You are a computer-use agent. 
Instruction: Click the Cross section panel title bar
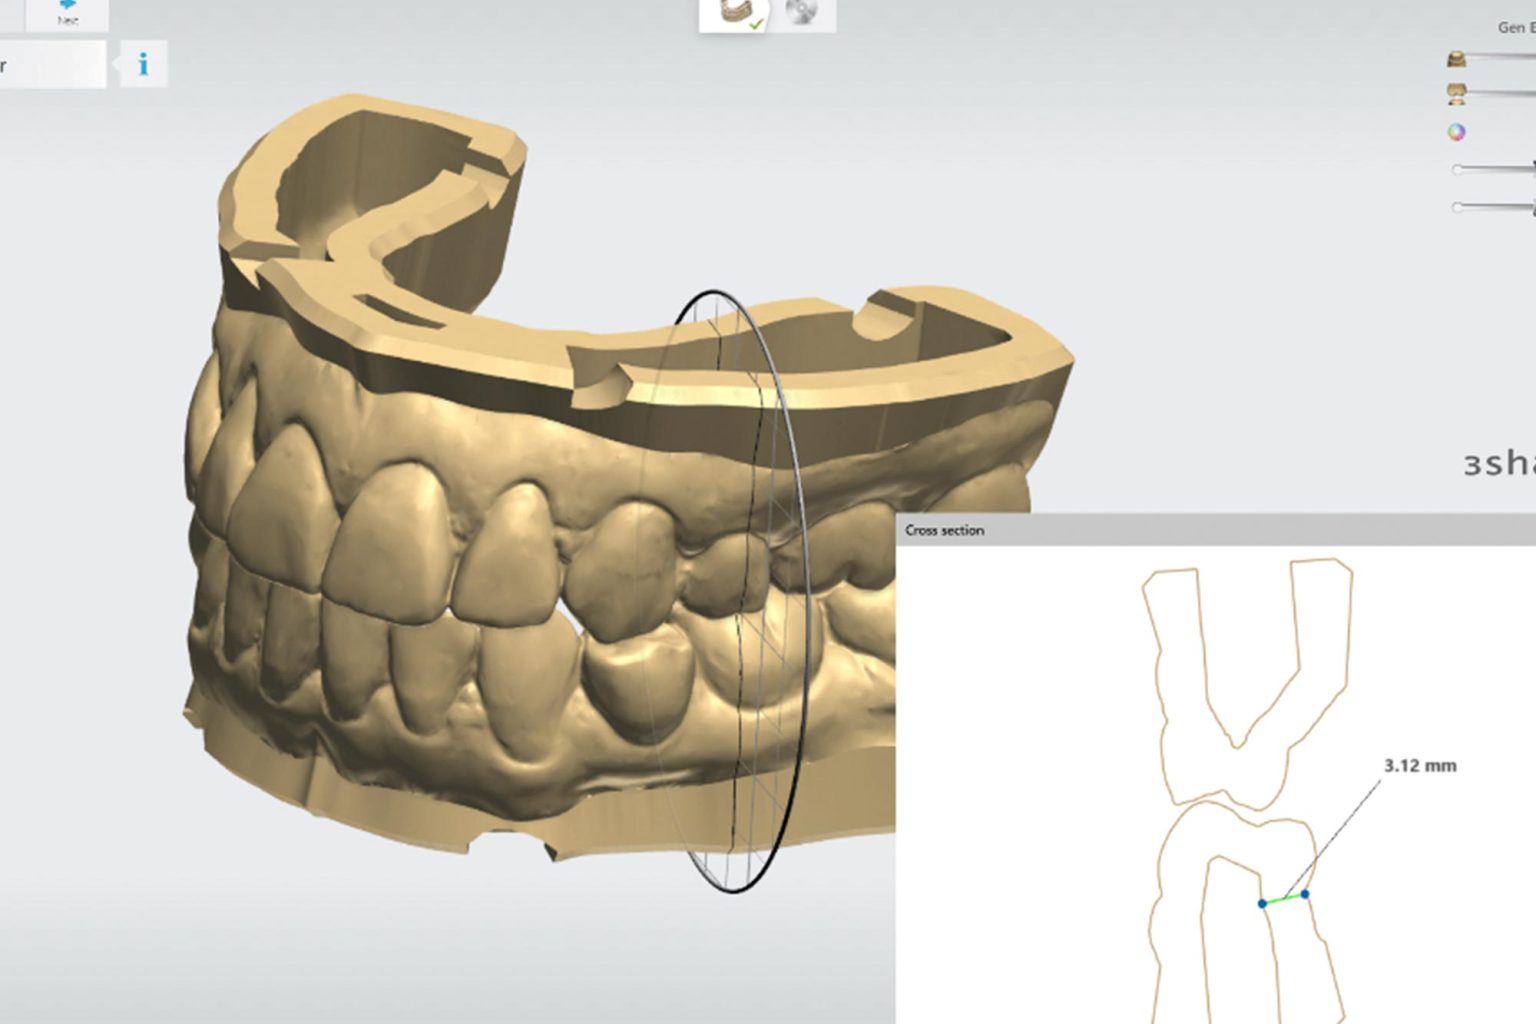(x=943, y=530)
